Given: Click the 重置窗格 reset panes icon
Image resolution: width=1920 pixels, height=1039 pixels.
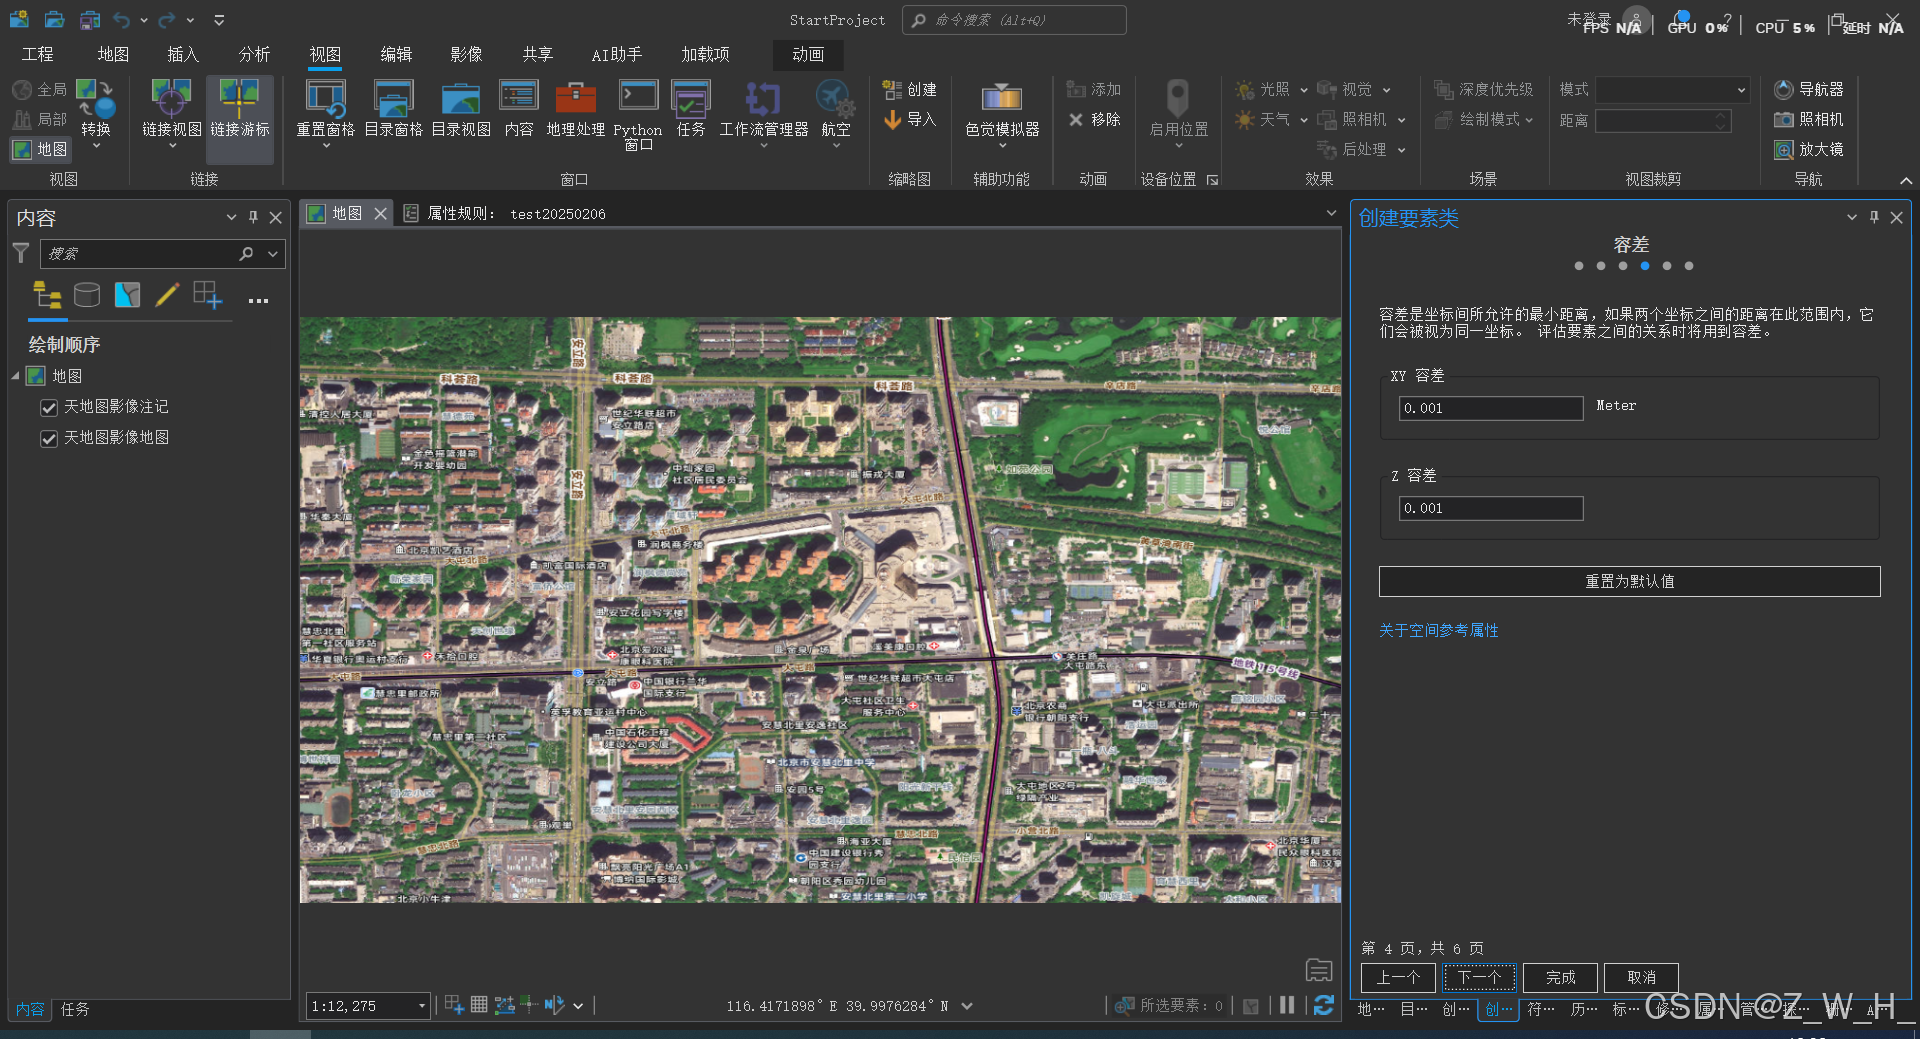Looking at the screenshot, I should tap(325, 99).
